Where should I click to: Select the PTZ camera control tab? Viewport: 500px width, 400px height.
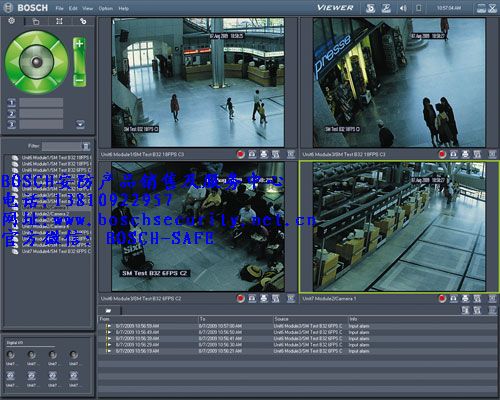pyautogui.click(x=12, y=21)
